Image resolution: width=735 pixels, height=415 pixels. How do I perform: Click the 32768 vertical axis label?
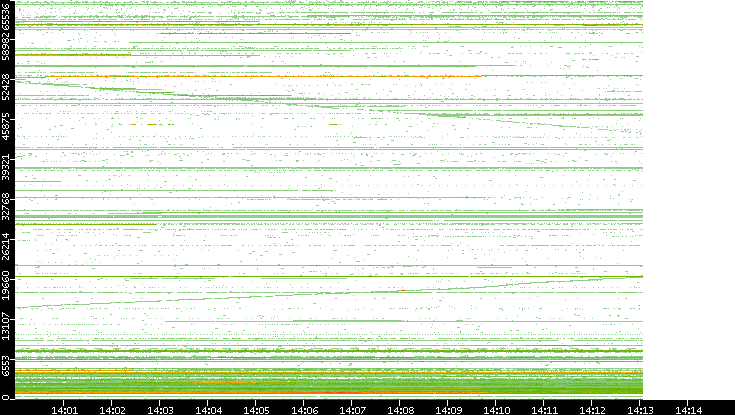tap(7, 207)
